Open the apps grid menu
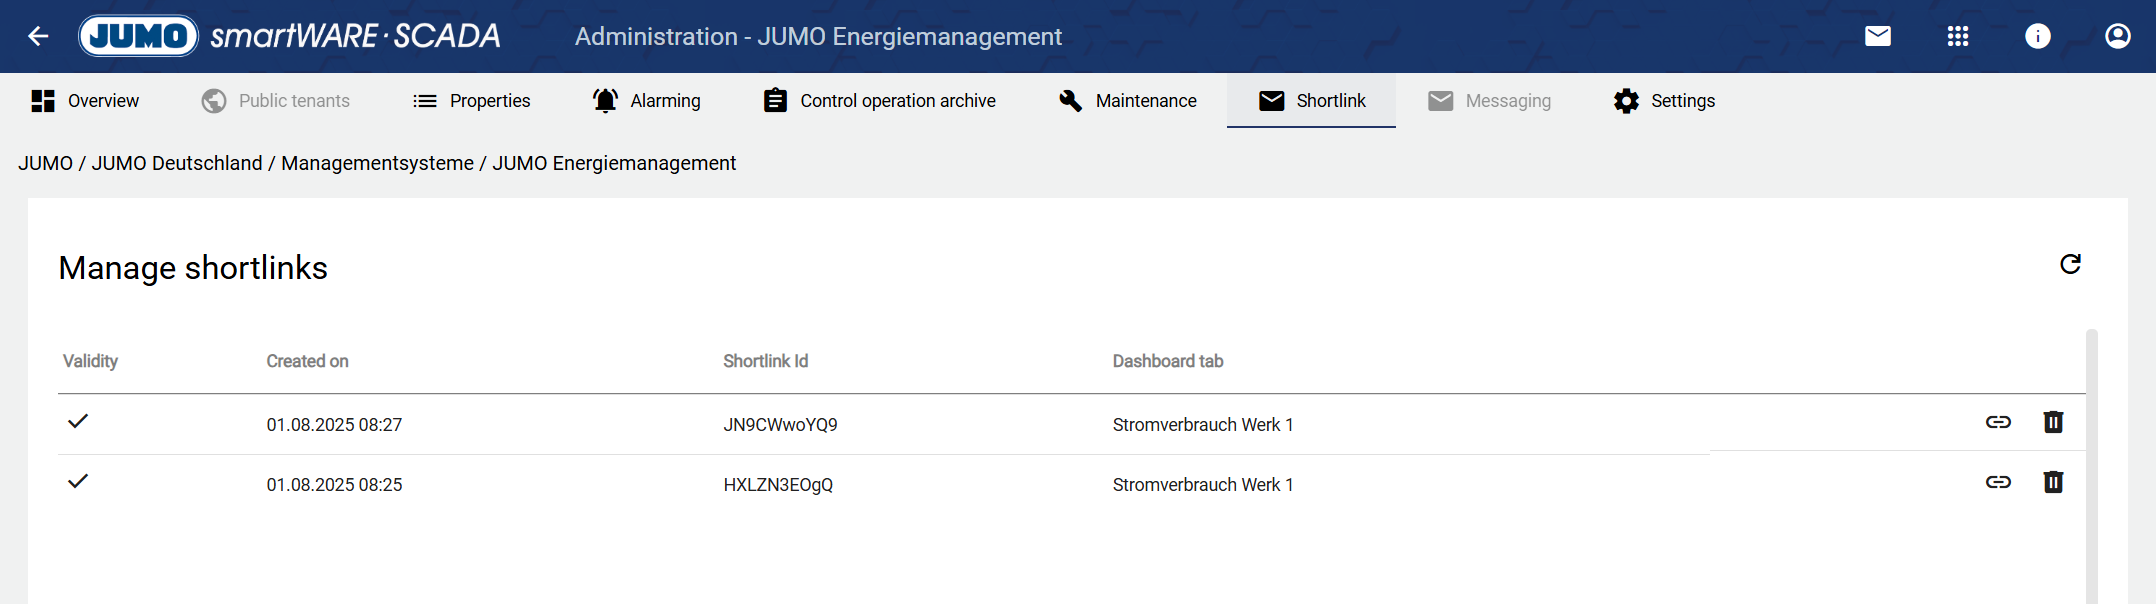 click(1957, 37)
